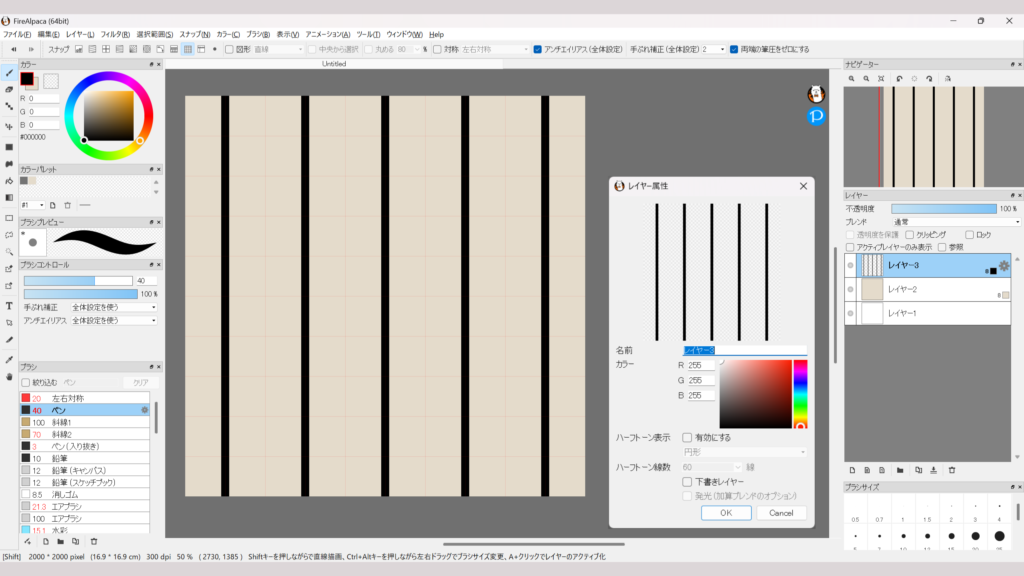Open the フィルタ menu
Screen dimensions: 1024x576
(115, 34)
